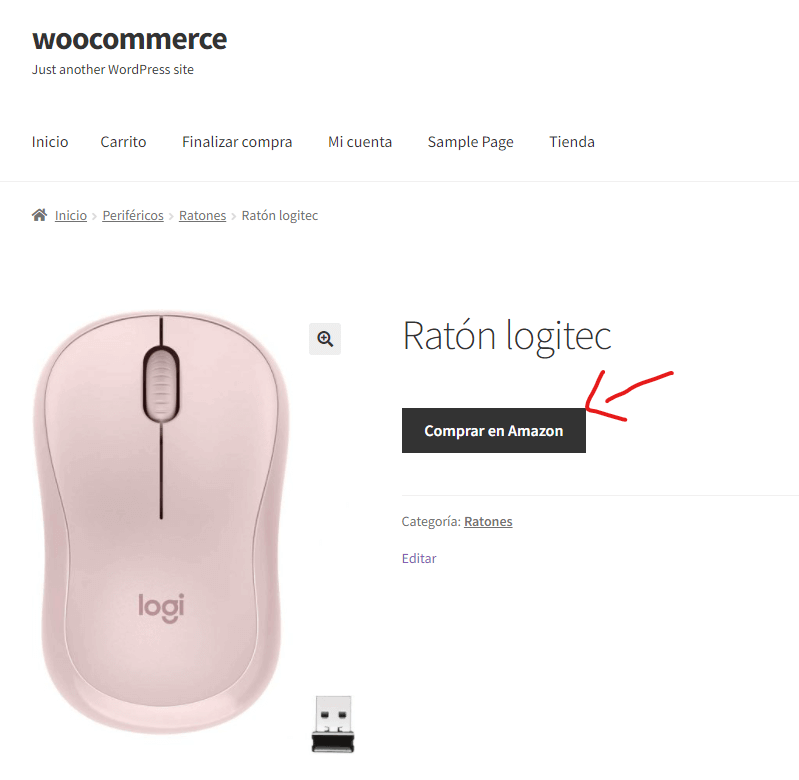Image resolution: width=799 pixels, height=780 pixels.
Task: Click the pink Logitech mouse image
Action: [162, 522]
